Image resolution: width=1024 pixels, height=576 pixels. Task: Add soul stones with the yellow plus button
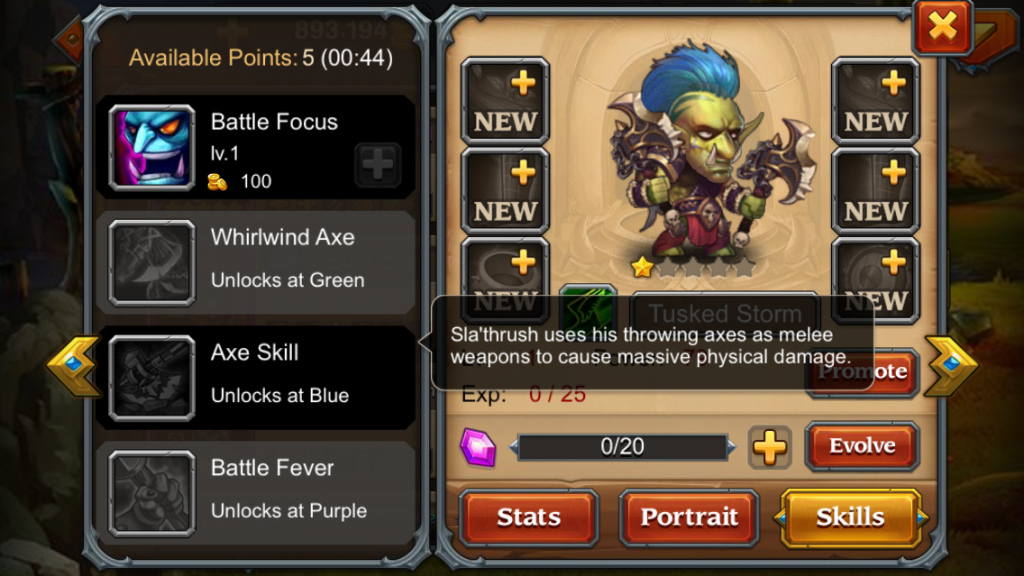point(769,448)
